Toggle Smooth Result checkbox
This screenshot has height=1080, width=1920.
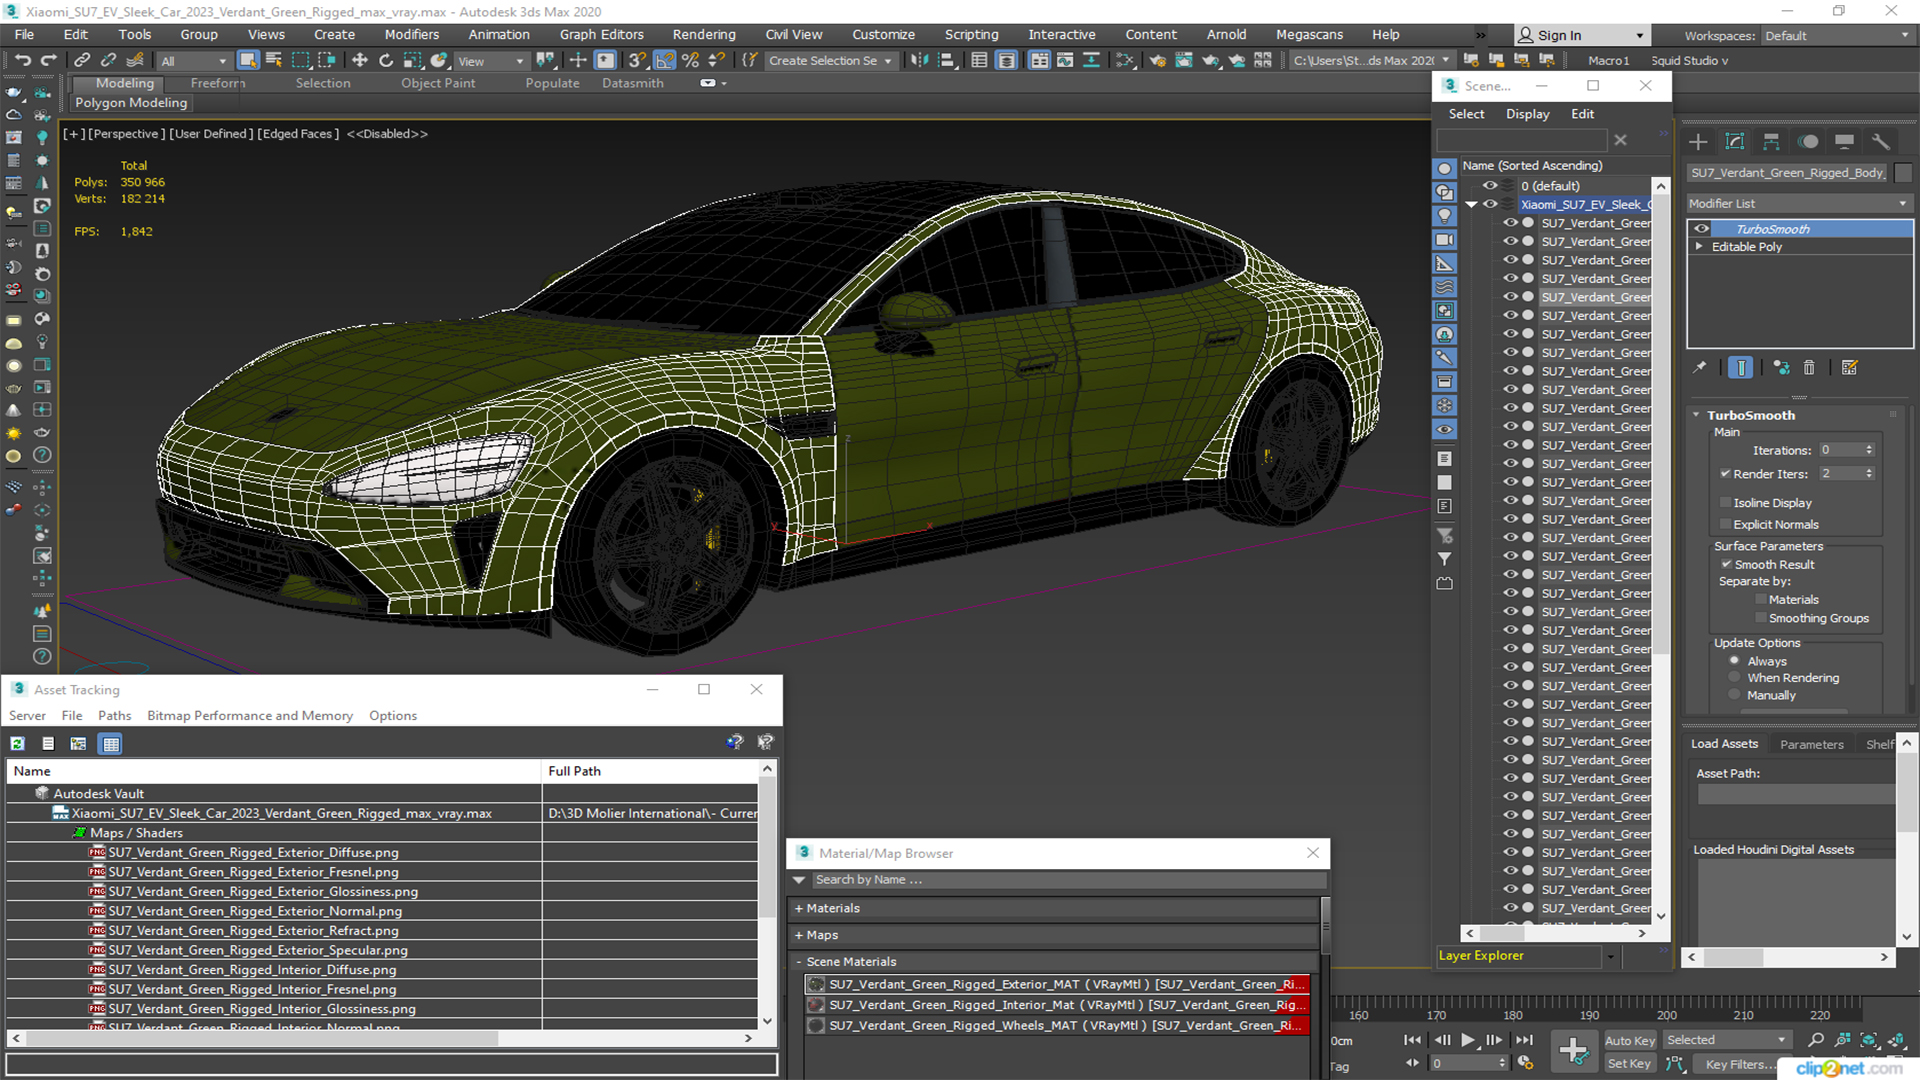pos(1726,565)
